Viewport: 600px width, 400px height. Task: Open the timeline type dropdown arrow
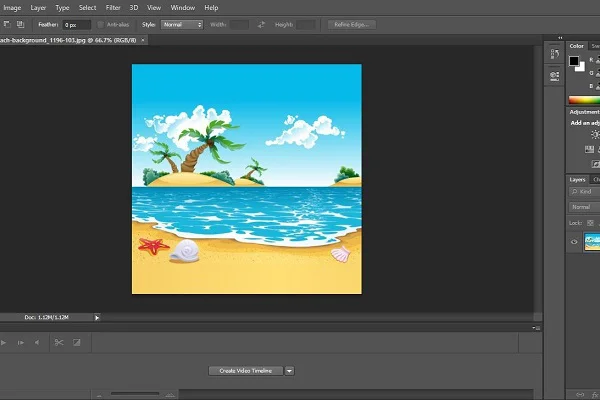coord(290,371)
